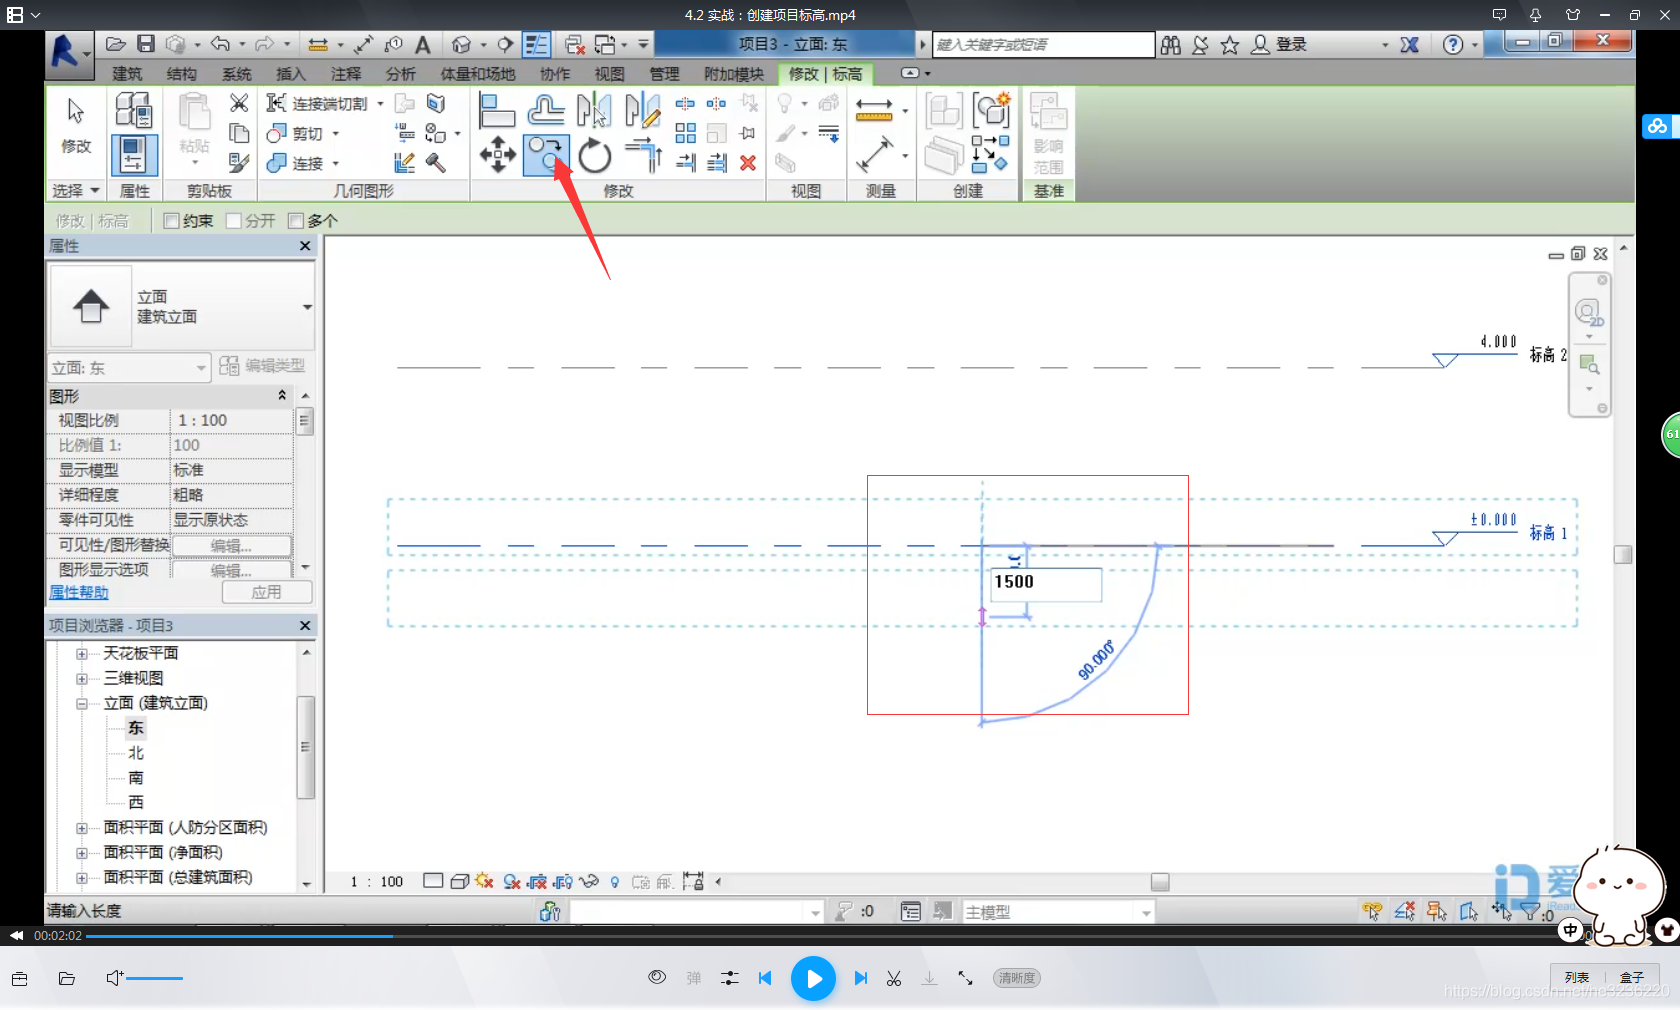The image size is (1680, 1010).
Task: Open the 视图 ribbon tab
Action: tap(609, 74)
